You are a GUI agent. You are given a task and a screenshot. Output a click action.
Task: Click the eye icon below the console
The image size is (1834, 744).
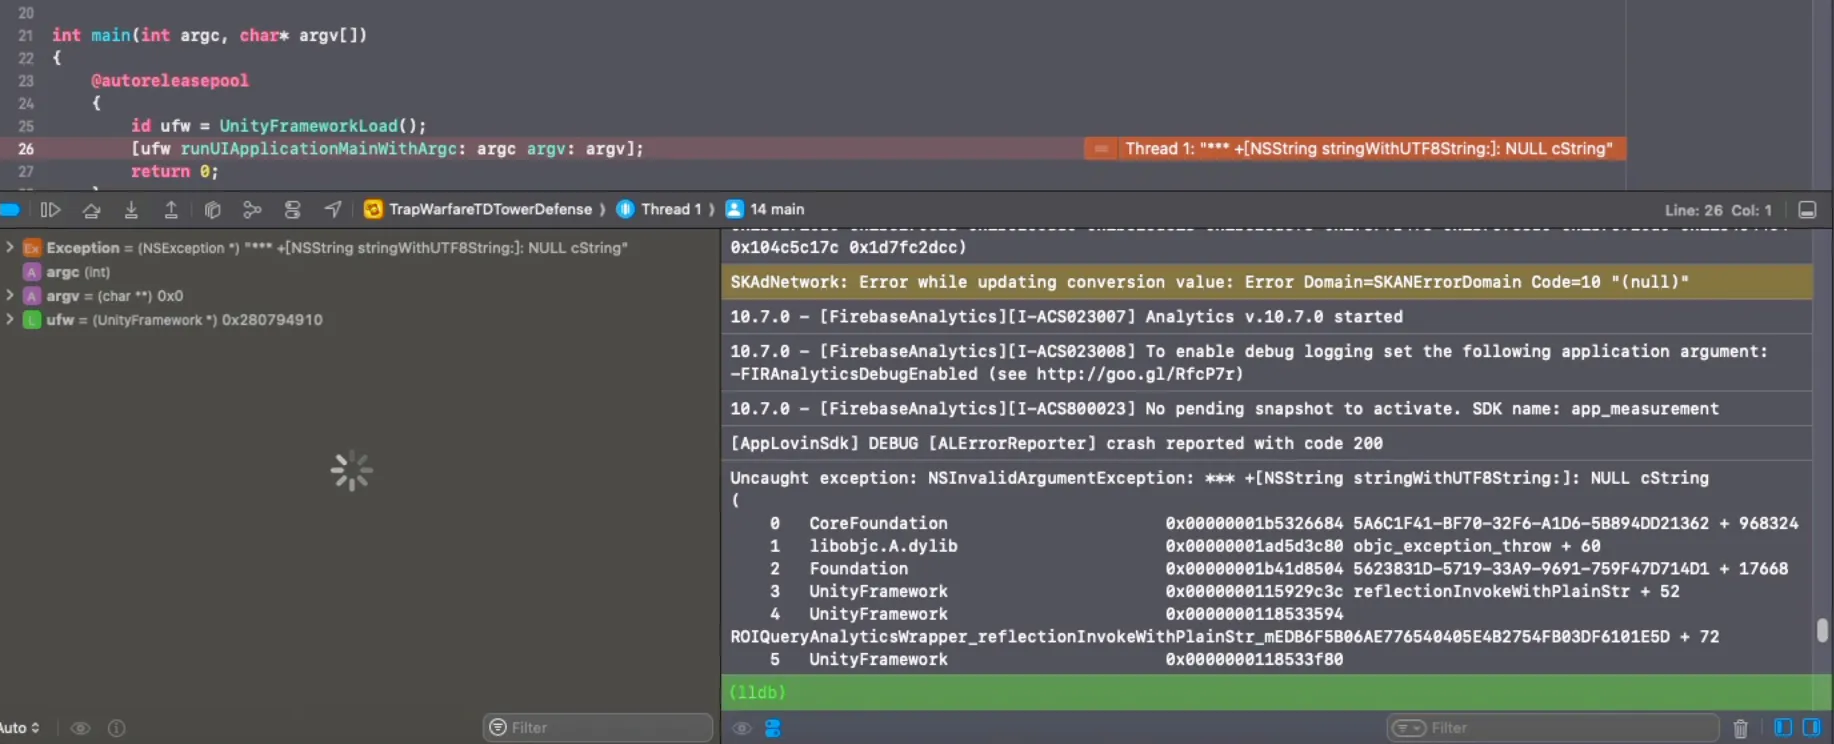pos(742,728)
